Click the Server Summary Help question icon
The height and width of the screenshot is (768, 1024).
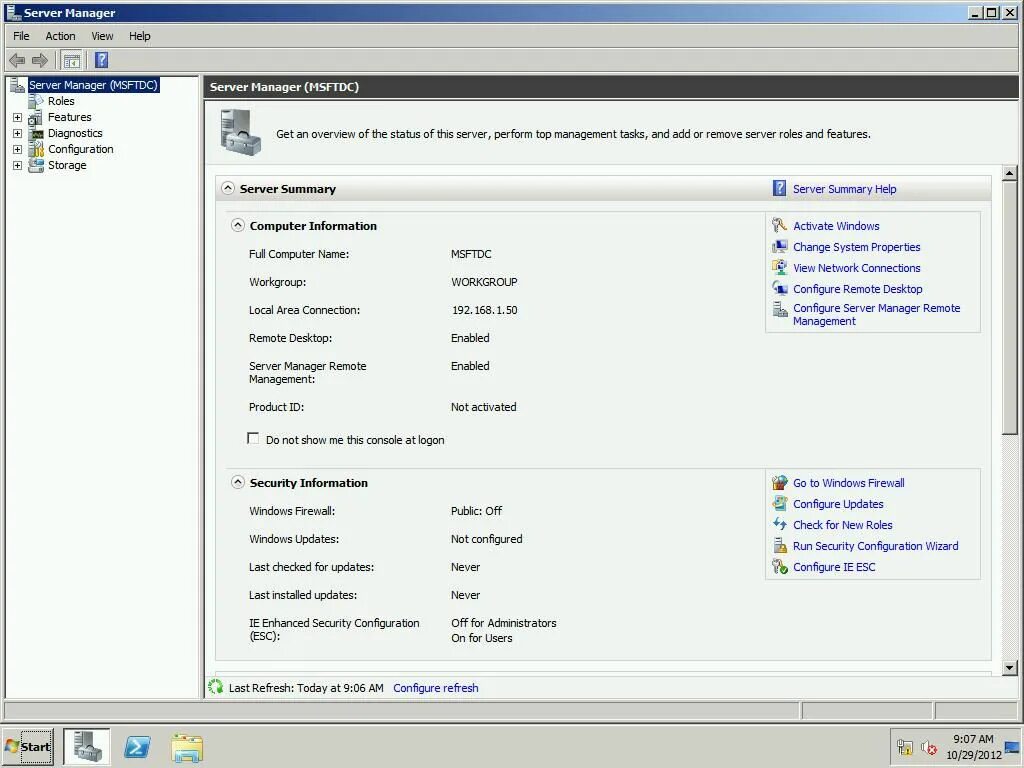point(779,189)
